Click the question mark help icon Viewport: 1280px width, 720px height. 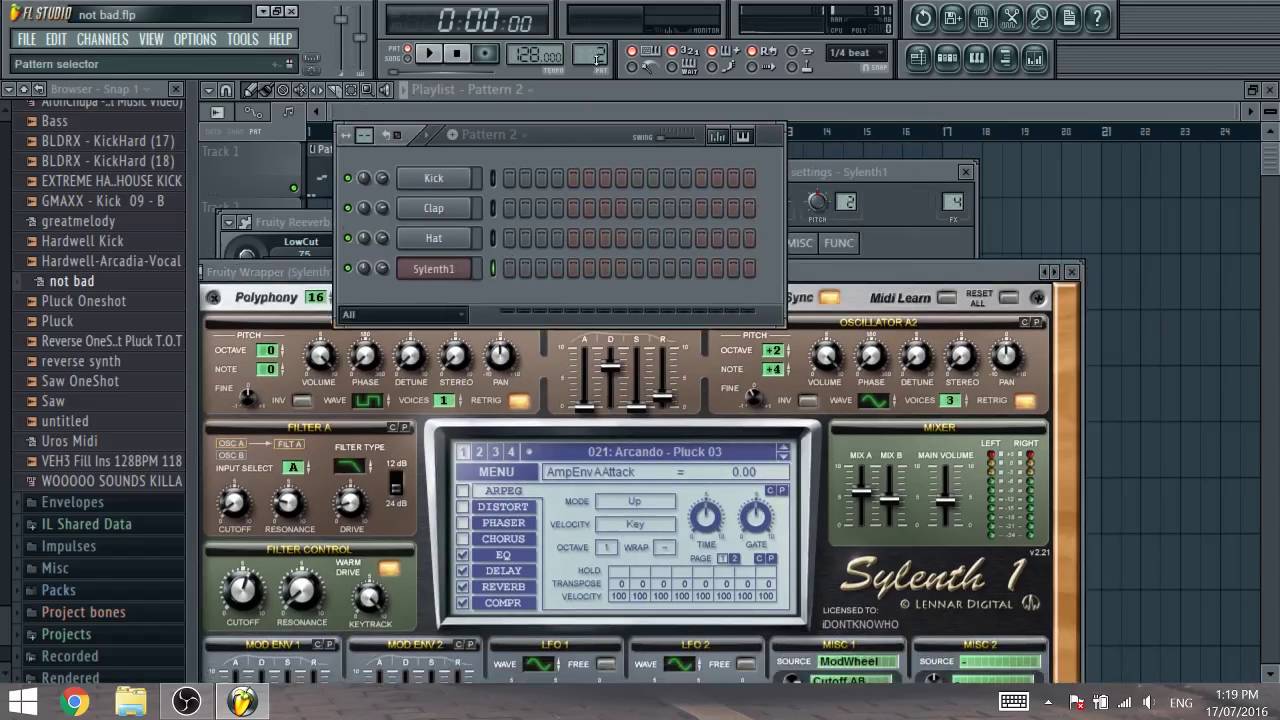click(x=1097, y=17)
